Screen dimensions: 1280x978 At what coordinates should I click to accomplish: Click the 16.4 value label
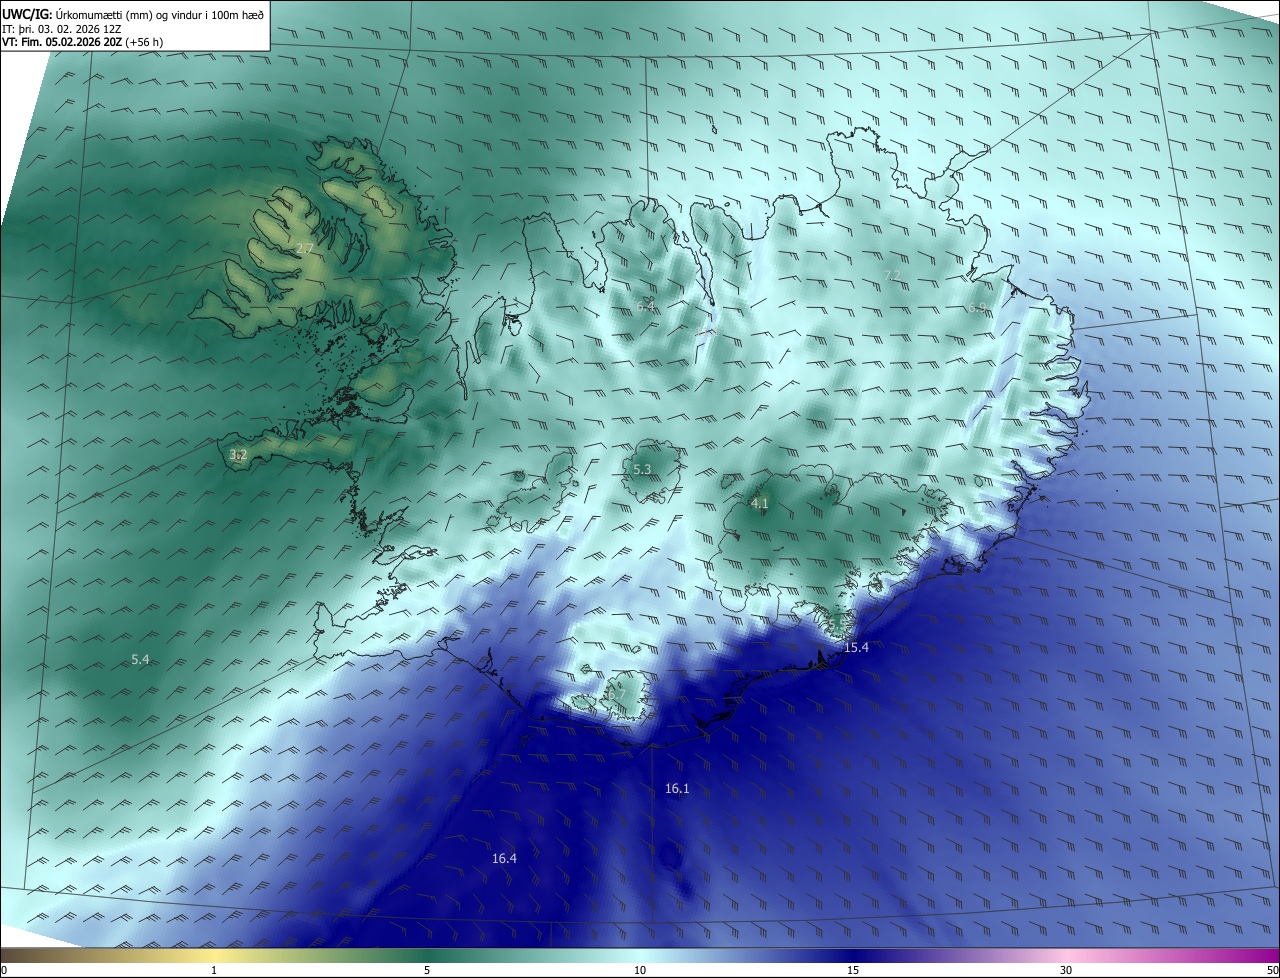505,858
